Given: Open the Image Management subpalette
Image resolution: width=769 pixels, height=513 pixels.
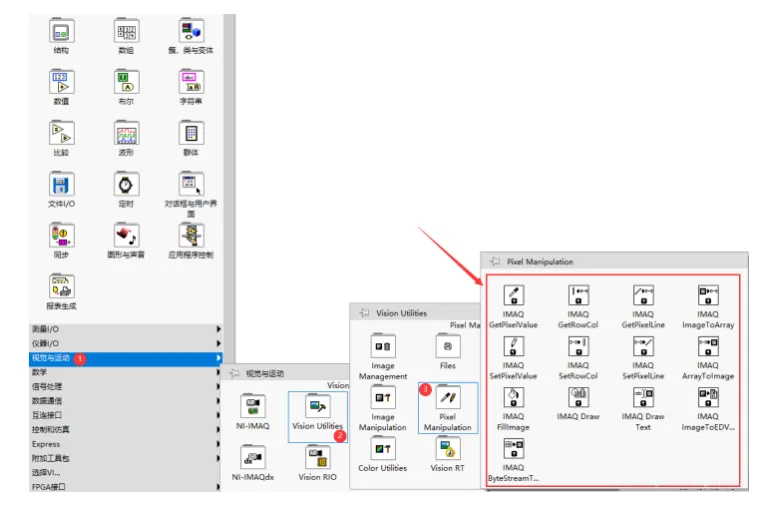Looking at the screenshot, I should point(383,346).
